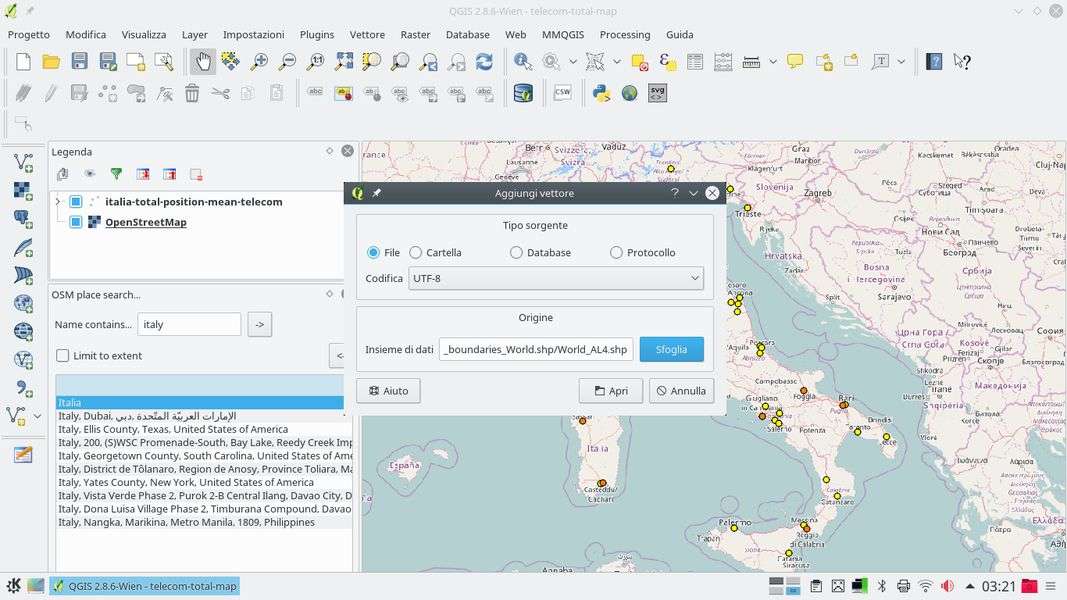
Task: Click the Add Raster Layer sidebar icon
Action: [22, 190]
